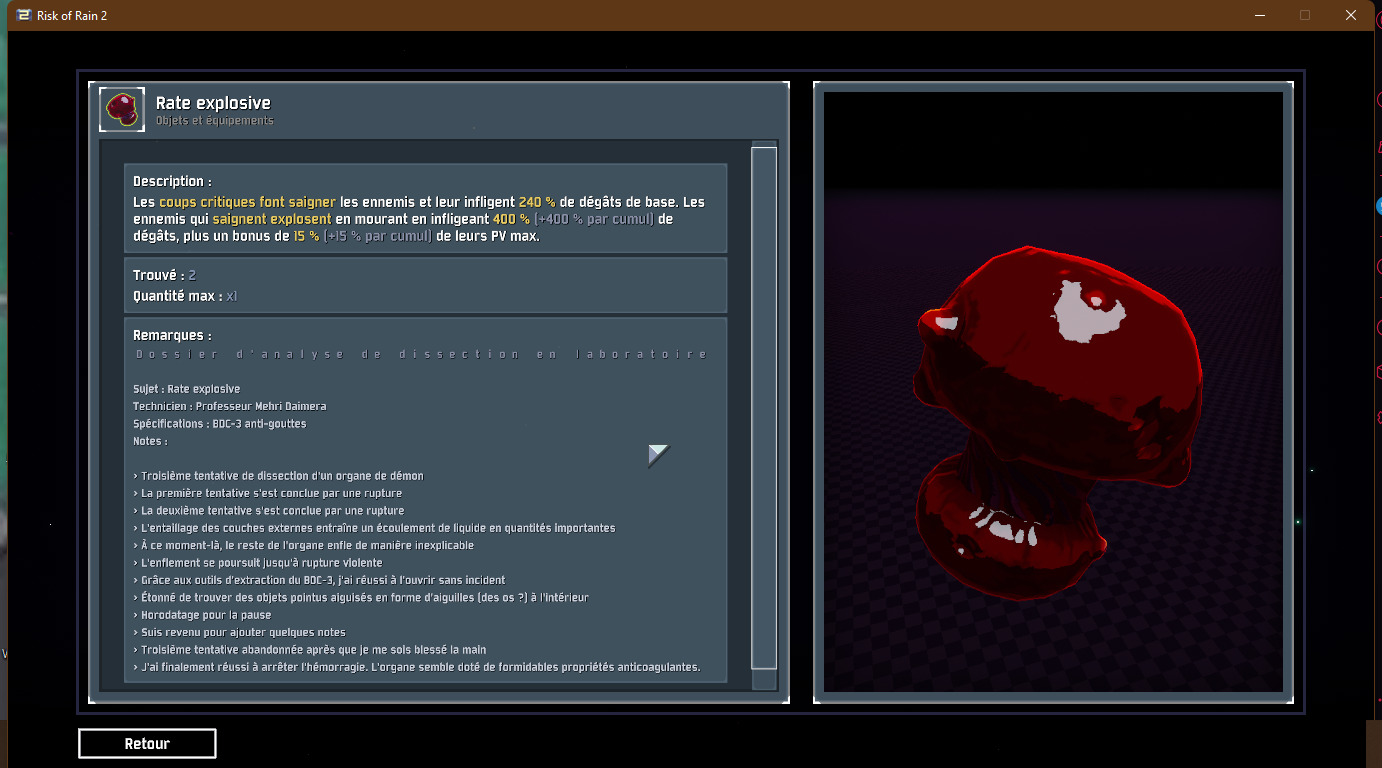Click the "Objets et équipements" category subtitle

pos(214,121)
